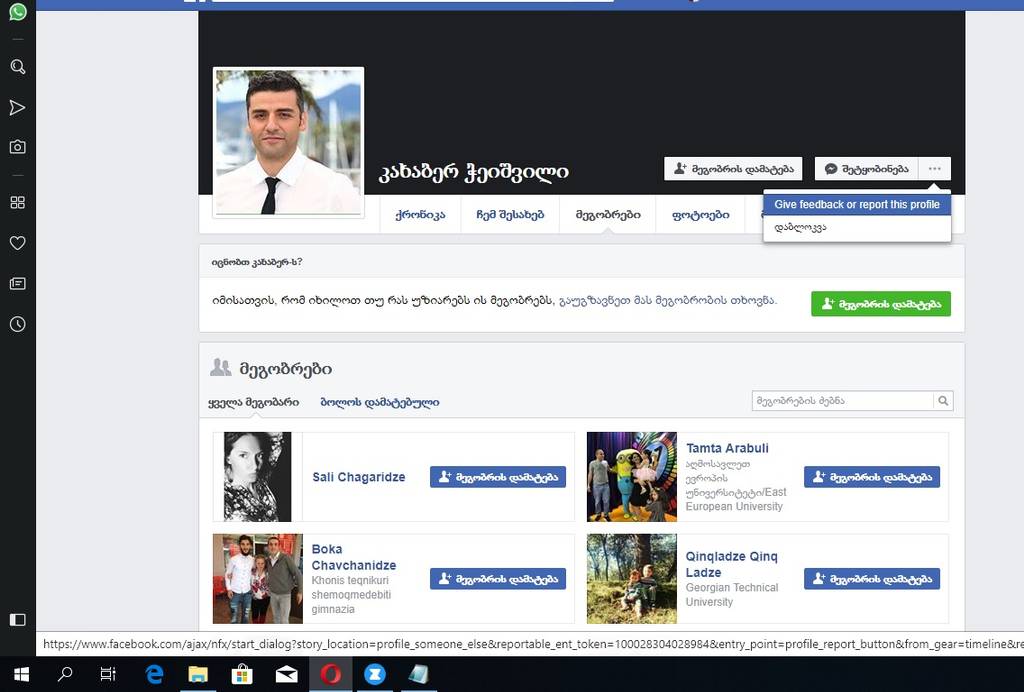Open the ჩემ შესახებ profile tab

510,214
